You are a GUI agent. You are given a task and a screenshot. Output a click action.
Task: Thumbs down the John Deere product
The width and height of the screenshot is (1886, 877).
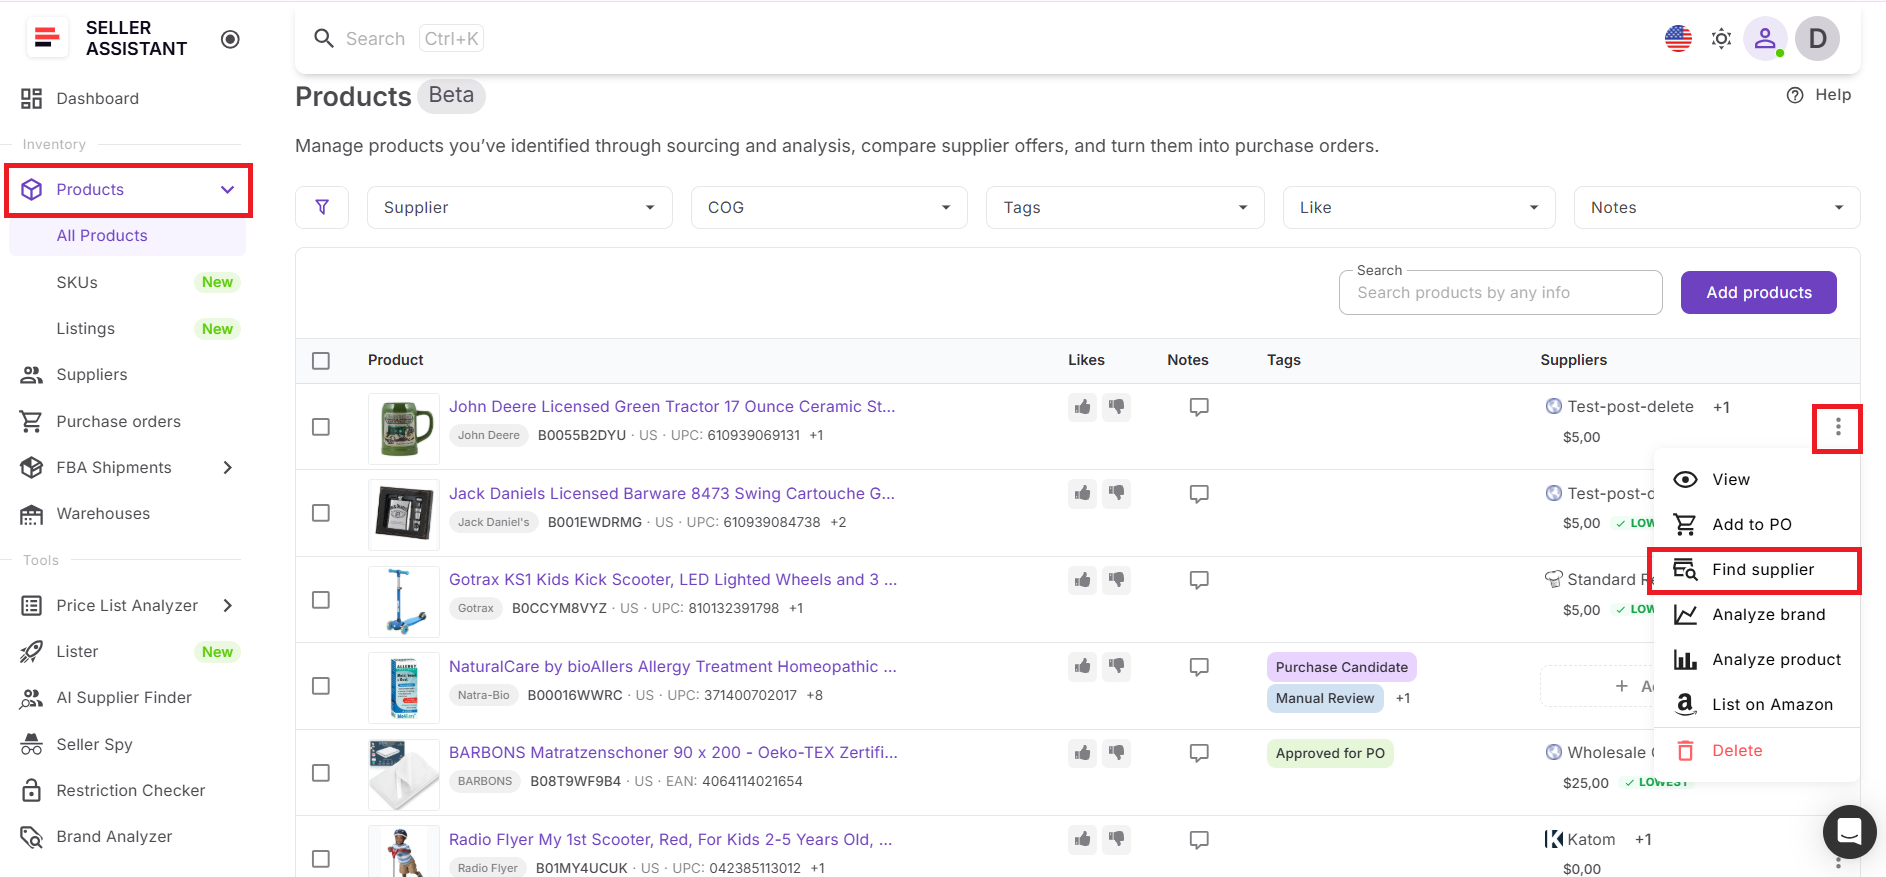pyautogui.click(x=1116, y=407)
